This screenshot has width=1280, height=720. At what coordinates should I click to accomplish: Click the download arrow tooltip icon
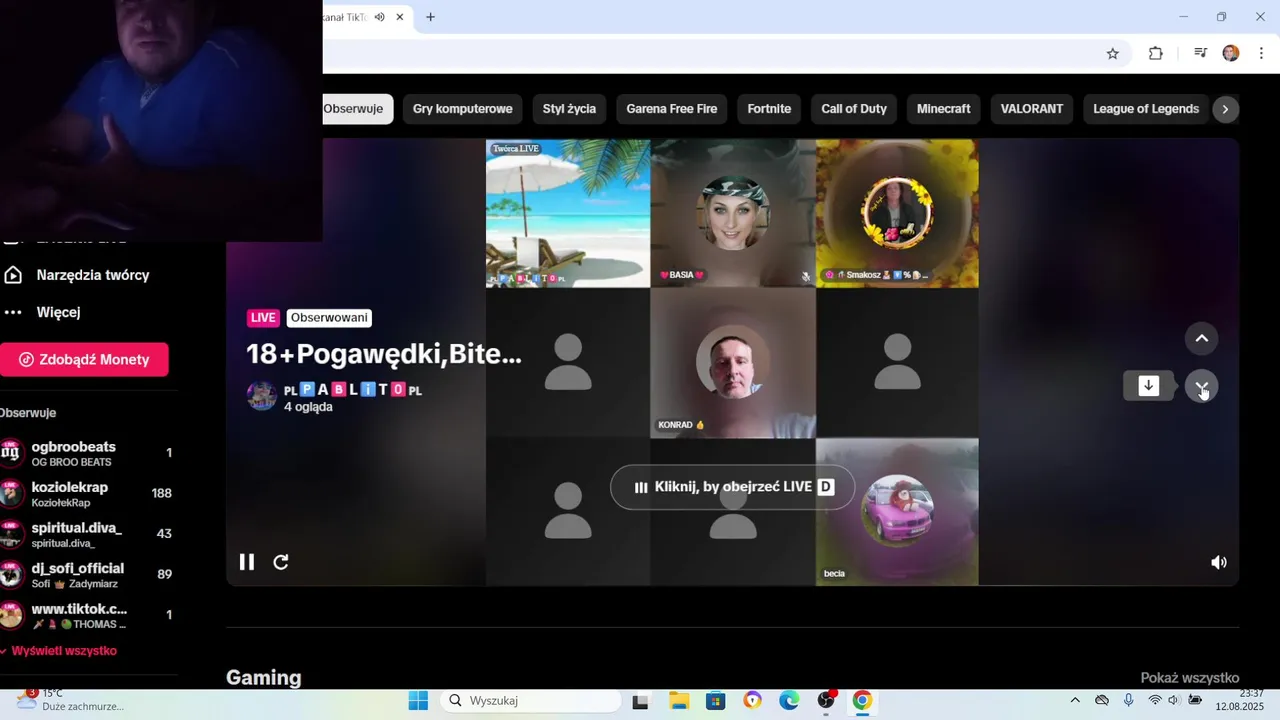1149,386
